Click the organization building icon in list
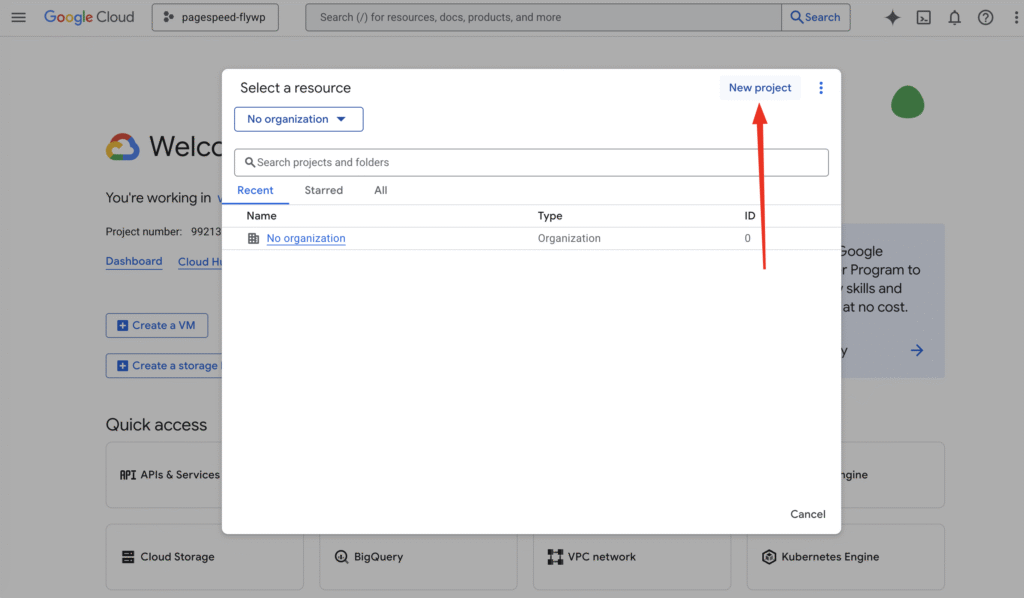Viewport: 1024px width, 598px height. (253, 239)
